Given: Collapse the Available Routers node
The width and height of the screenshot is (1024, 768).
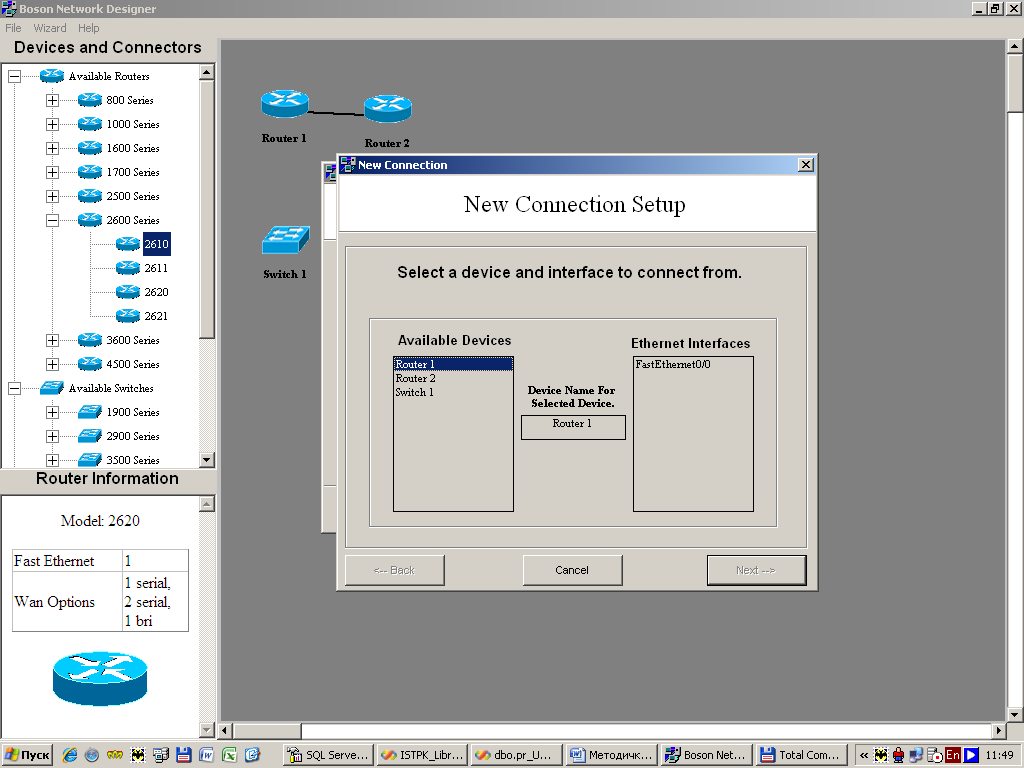Looking at the screenshot, I should coord(14,76).
